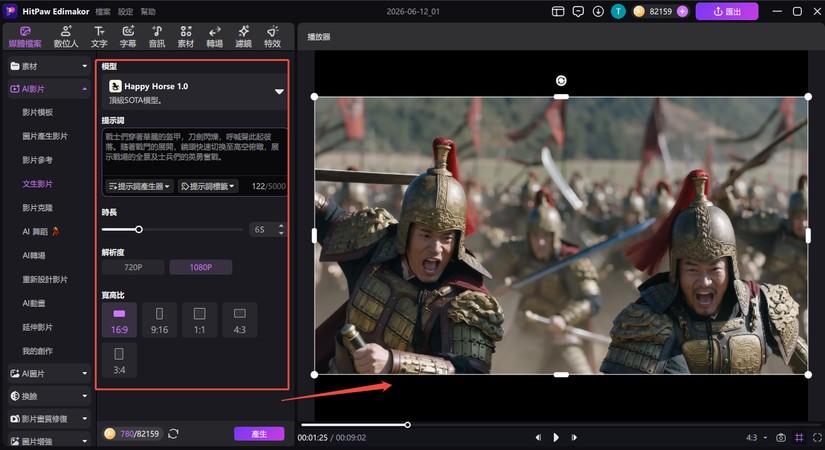
Task: Select 重新設計影片 in the sidebar
Action: (x=45, y=279)
